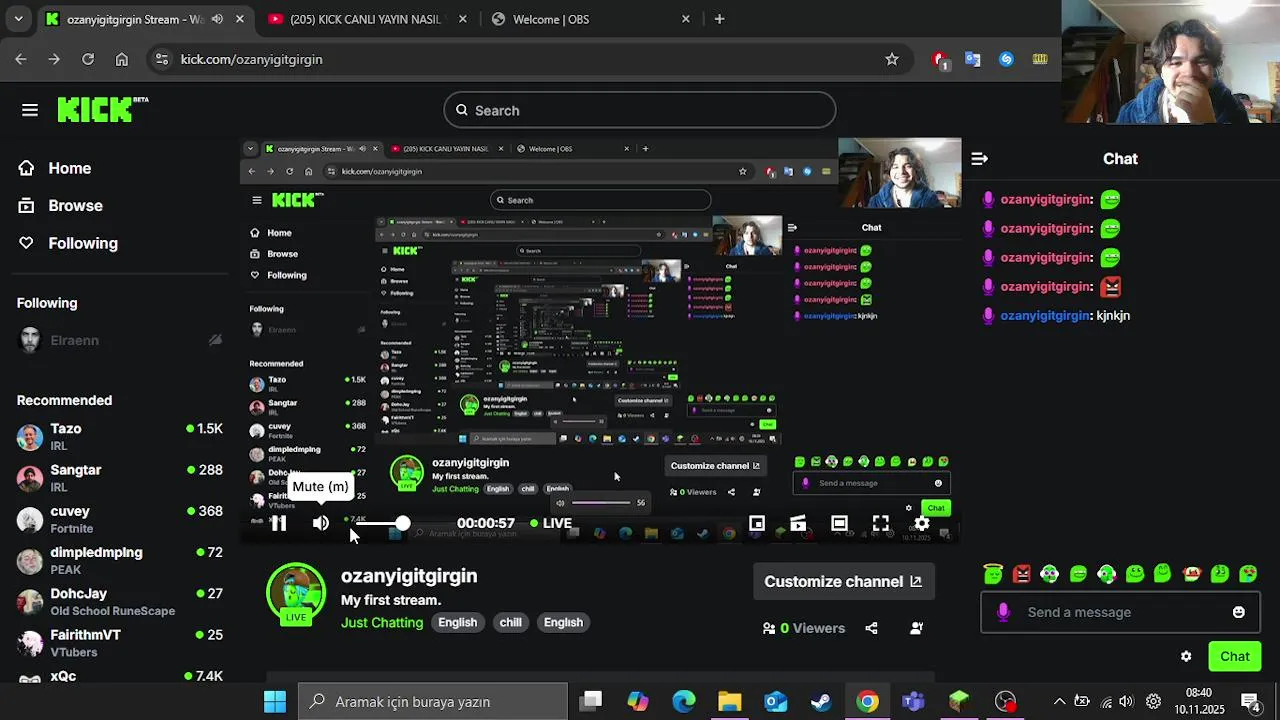Image resolution: width=1280 pixels, height=720 pixels.
Task: Expand Chrome tab search dropdown
Action: 18,19
